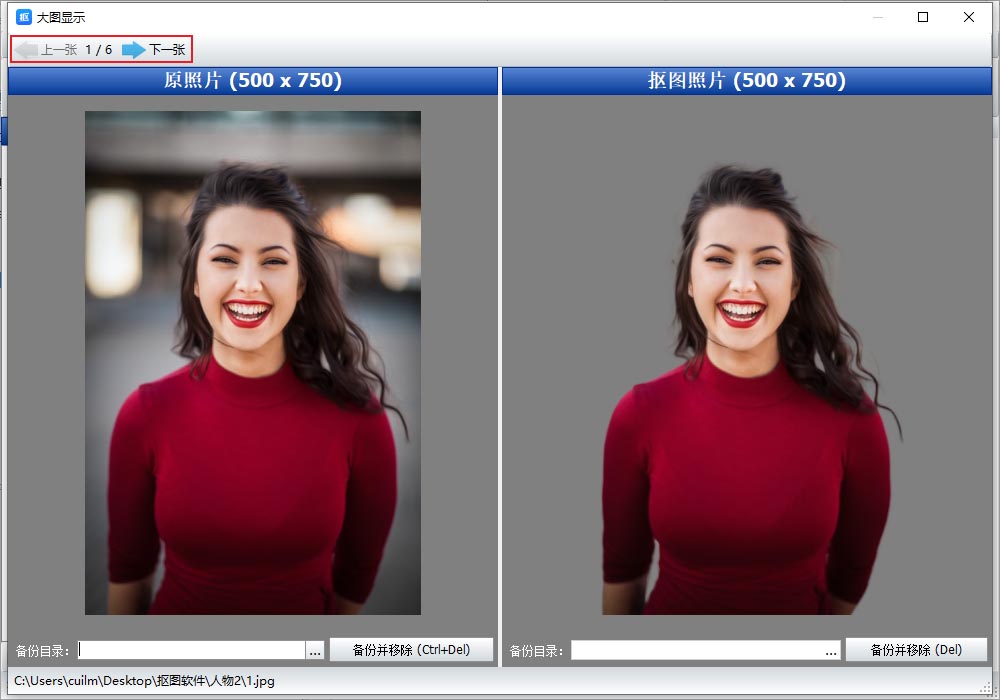
Task: Click the 下一张 text label
Action: [167, 50]
